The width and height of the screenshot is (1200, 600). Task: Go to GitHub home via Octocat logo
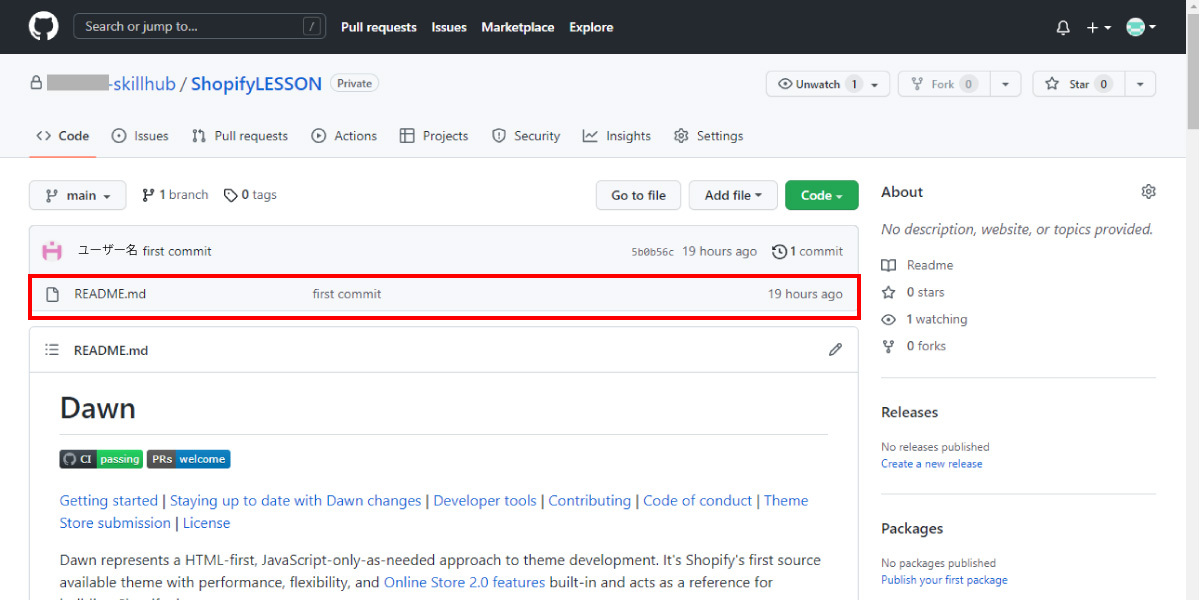[43, 27]
